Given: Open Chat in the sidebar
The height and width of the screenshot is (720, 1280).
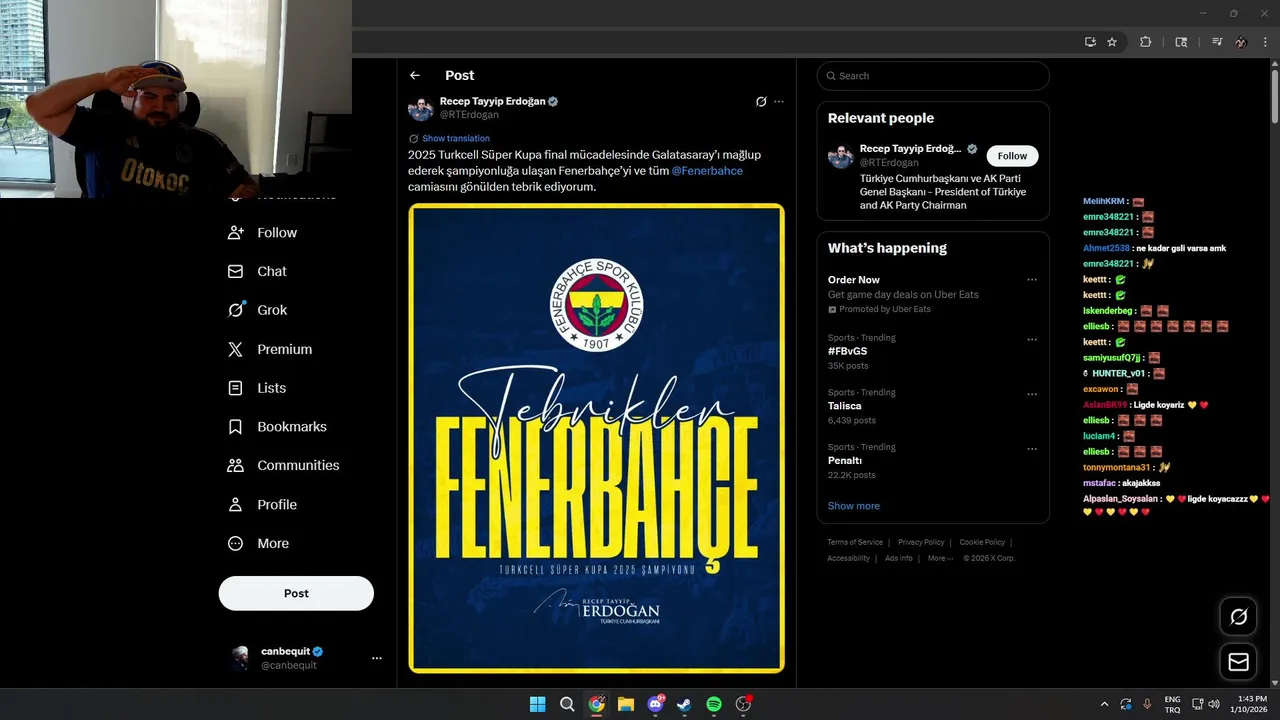Looking at the screenshot, I should click(257, 272).
